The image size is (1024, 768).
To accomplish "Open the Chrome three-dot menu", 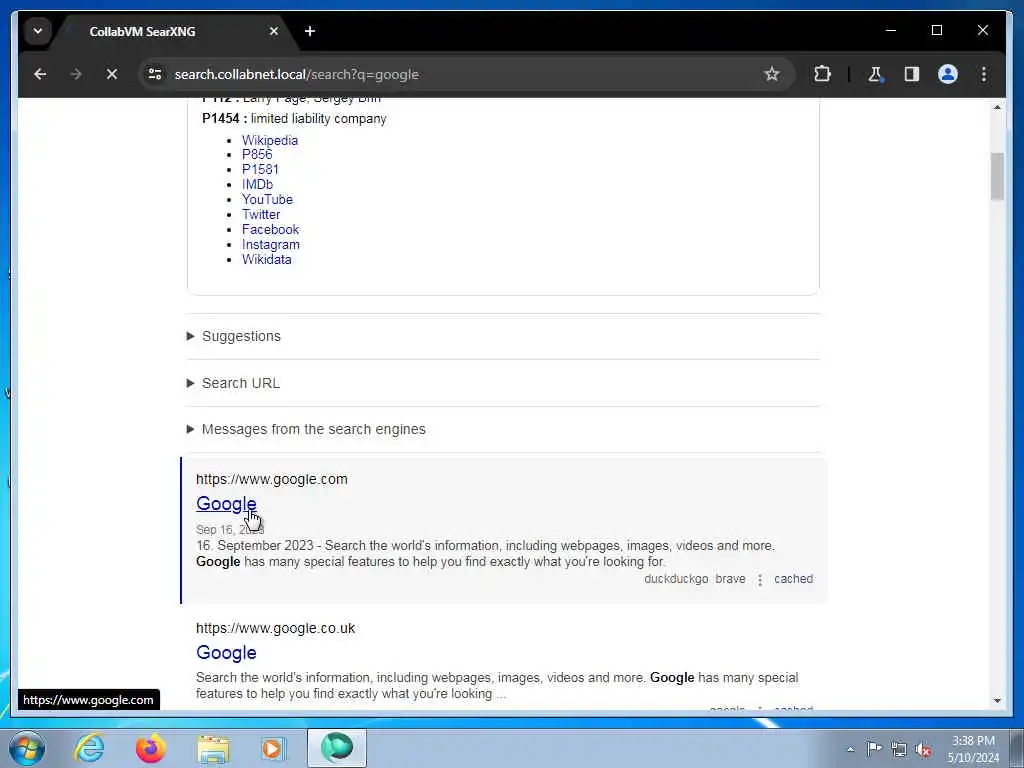I will [984, 74].
